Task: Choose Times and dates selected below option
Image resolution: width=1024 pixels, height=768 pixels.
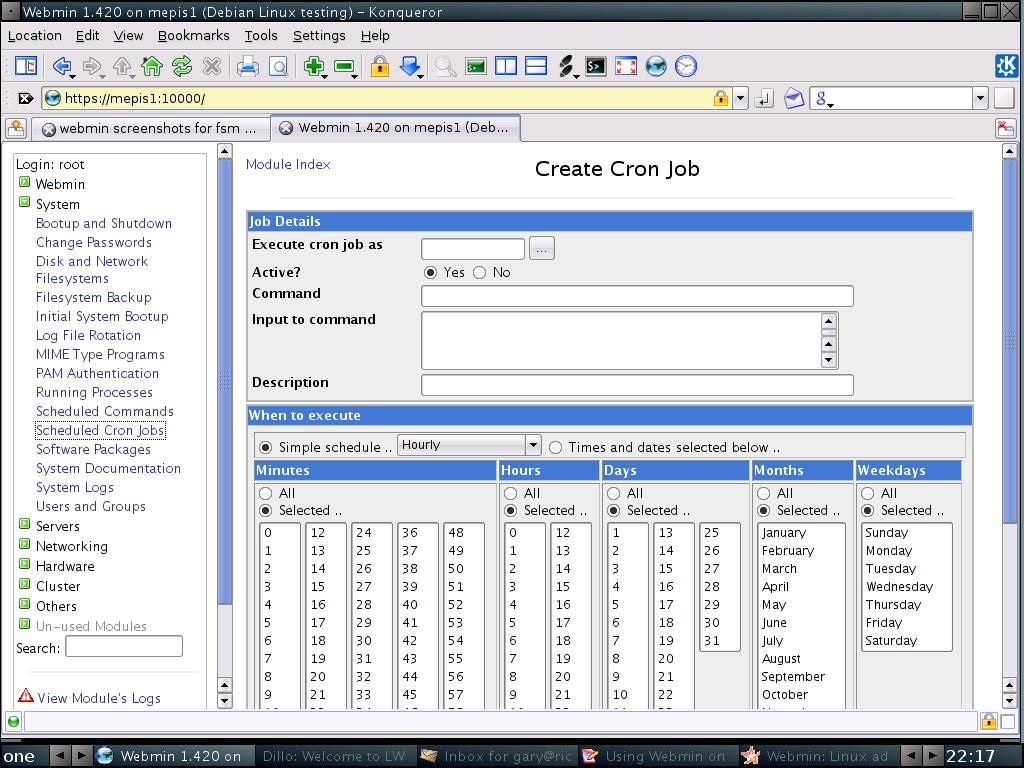Action: coord(555,447)
